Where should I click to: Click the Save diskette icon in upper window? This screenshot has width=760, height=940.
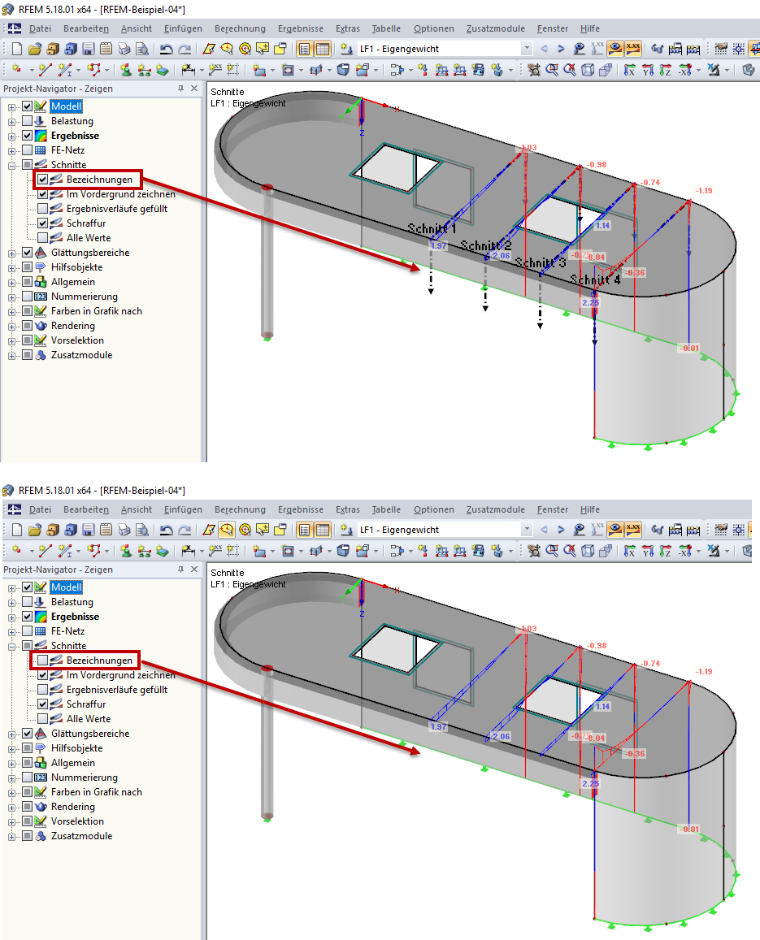pyautogui.click(x=89, y=49)
